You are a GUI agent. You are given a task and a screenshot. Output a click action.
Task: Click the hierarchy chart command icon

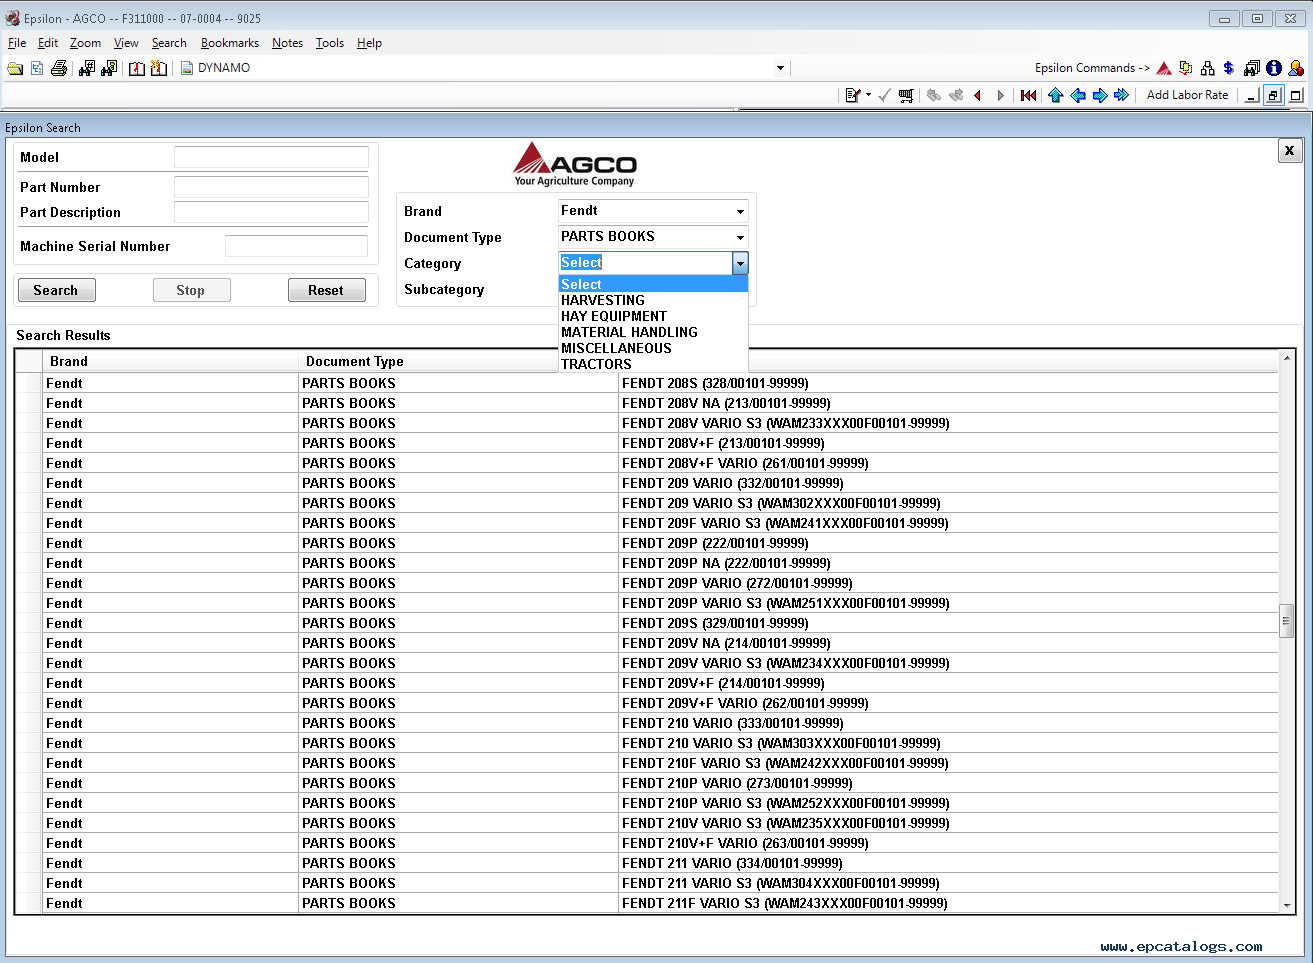(x=1208, y=68)
